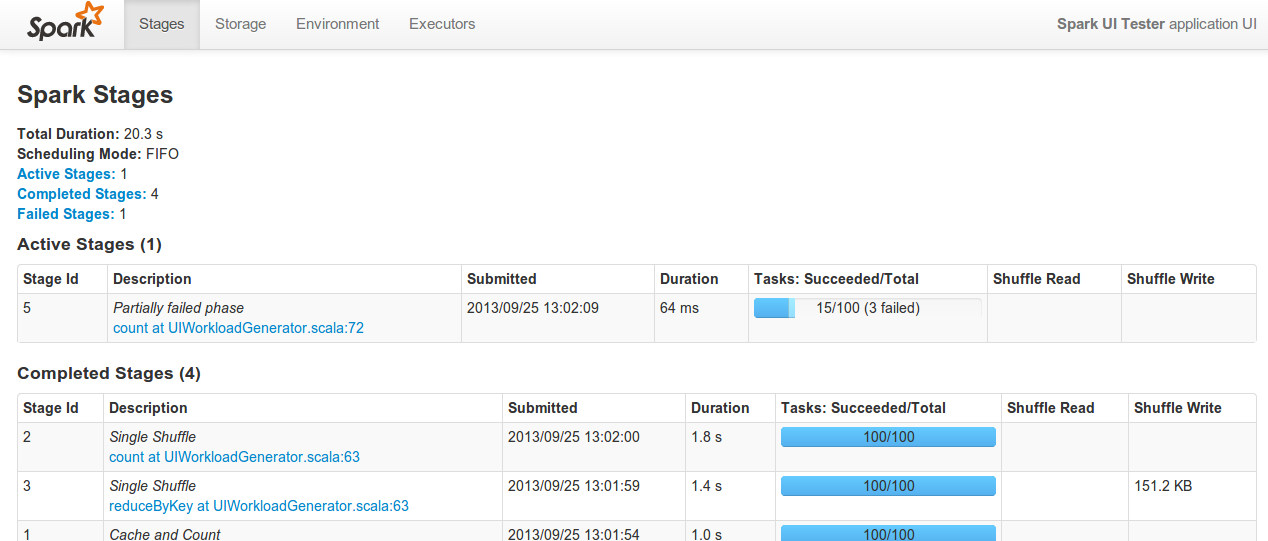View the Executors tab
The height and width of the screenshot is (541, 1268).
pos(442,24)
